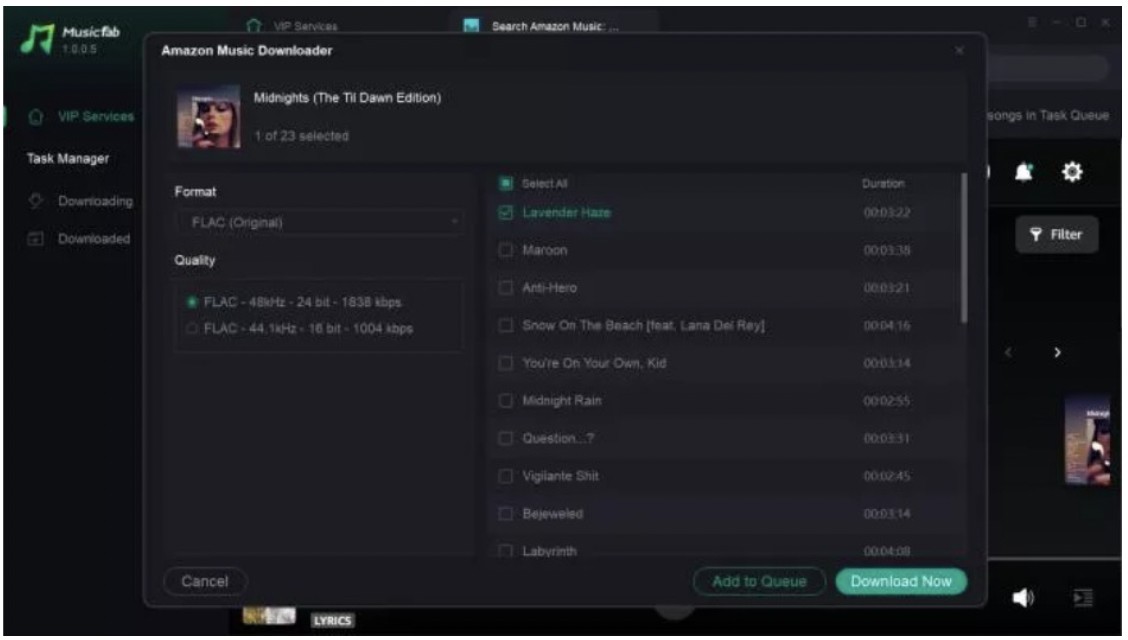Click the Maroon track title

click(x=545, y=250)
